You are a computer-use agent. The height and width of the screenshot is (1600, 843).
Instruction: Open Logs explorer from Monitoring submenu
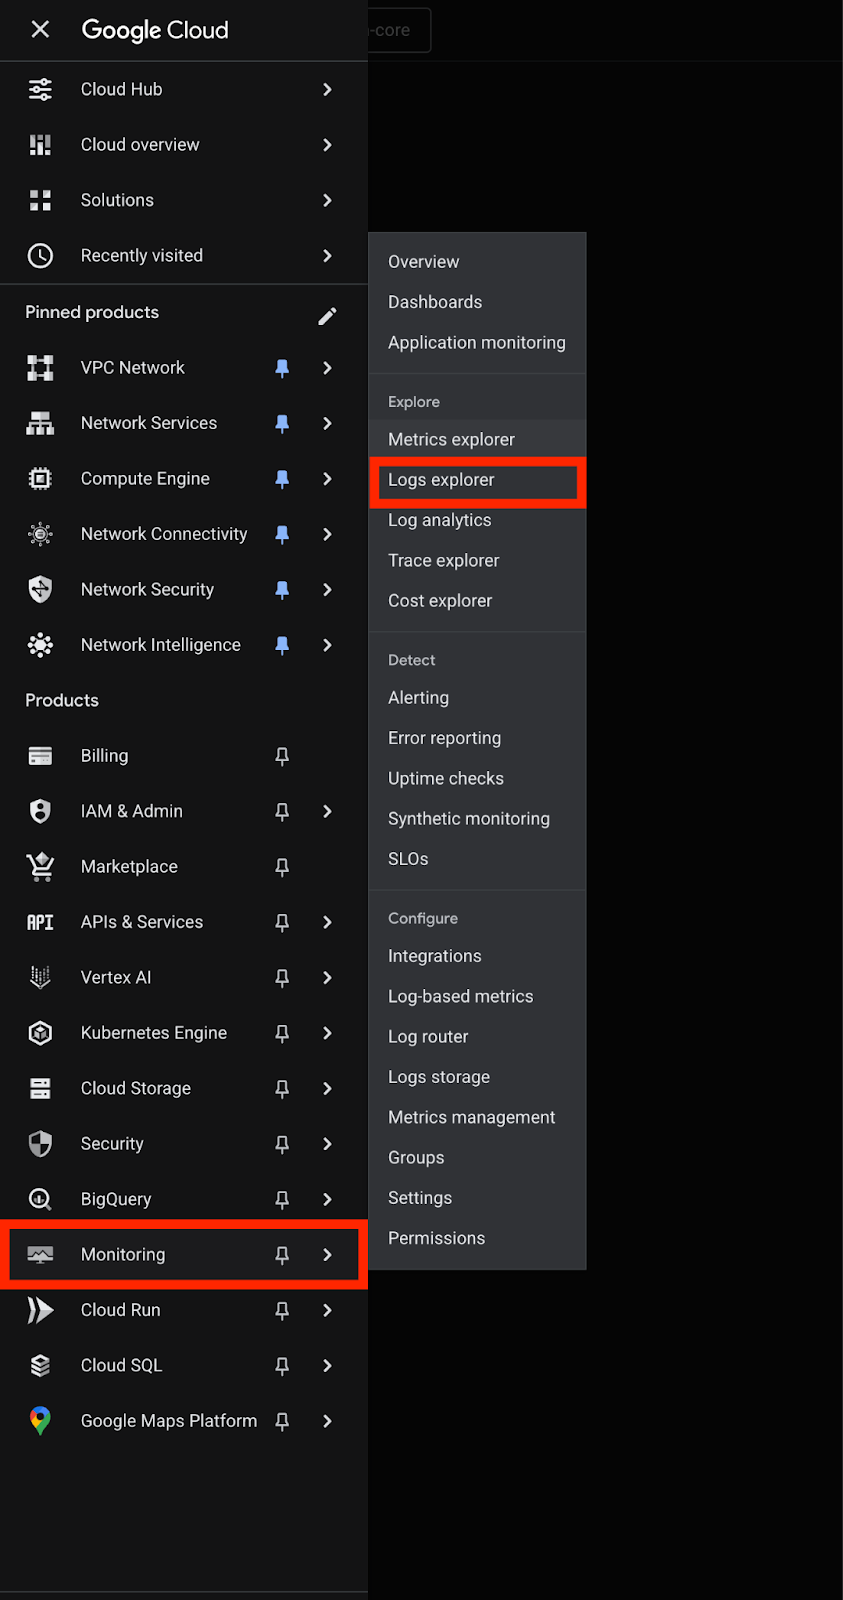tap(441, 480)
